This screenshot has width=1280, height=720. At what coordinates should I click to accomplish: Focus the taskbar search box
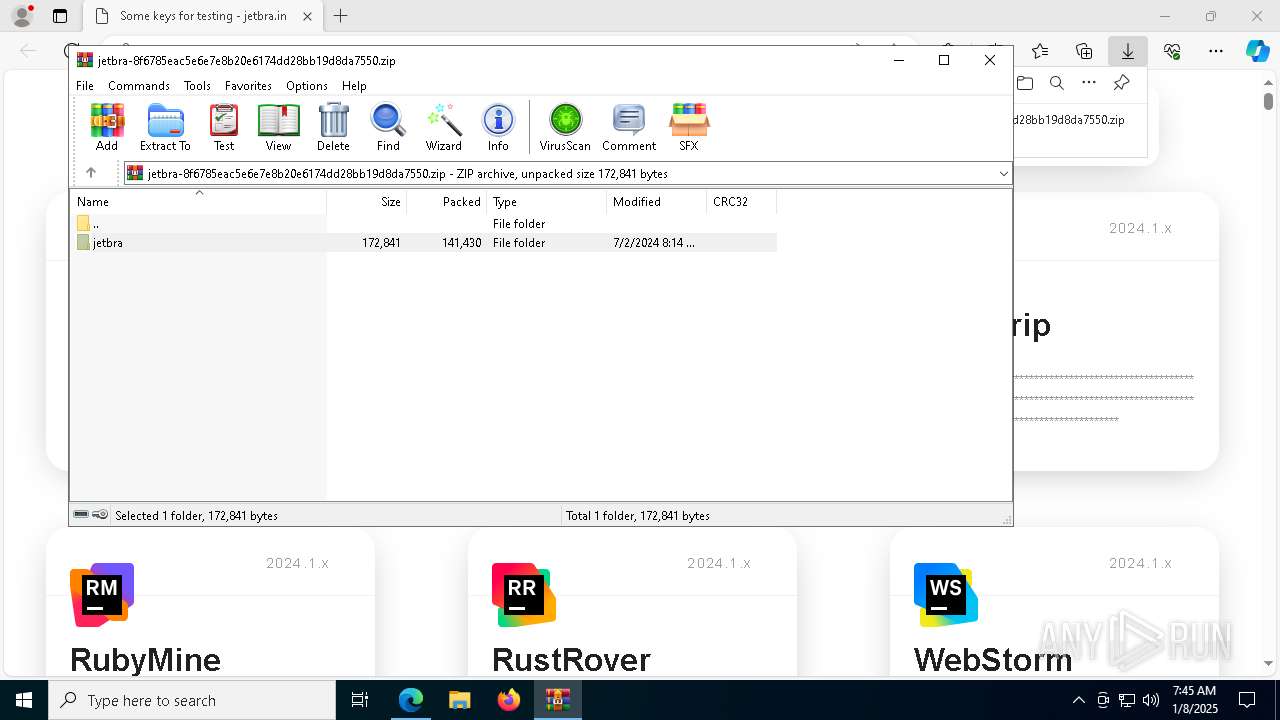192,700
